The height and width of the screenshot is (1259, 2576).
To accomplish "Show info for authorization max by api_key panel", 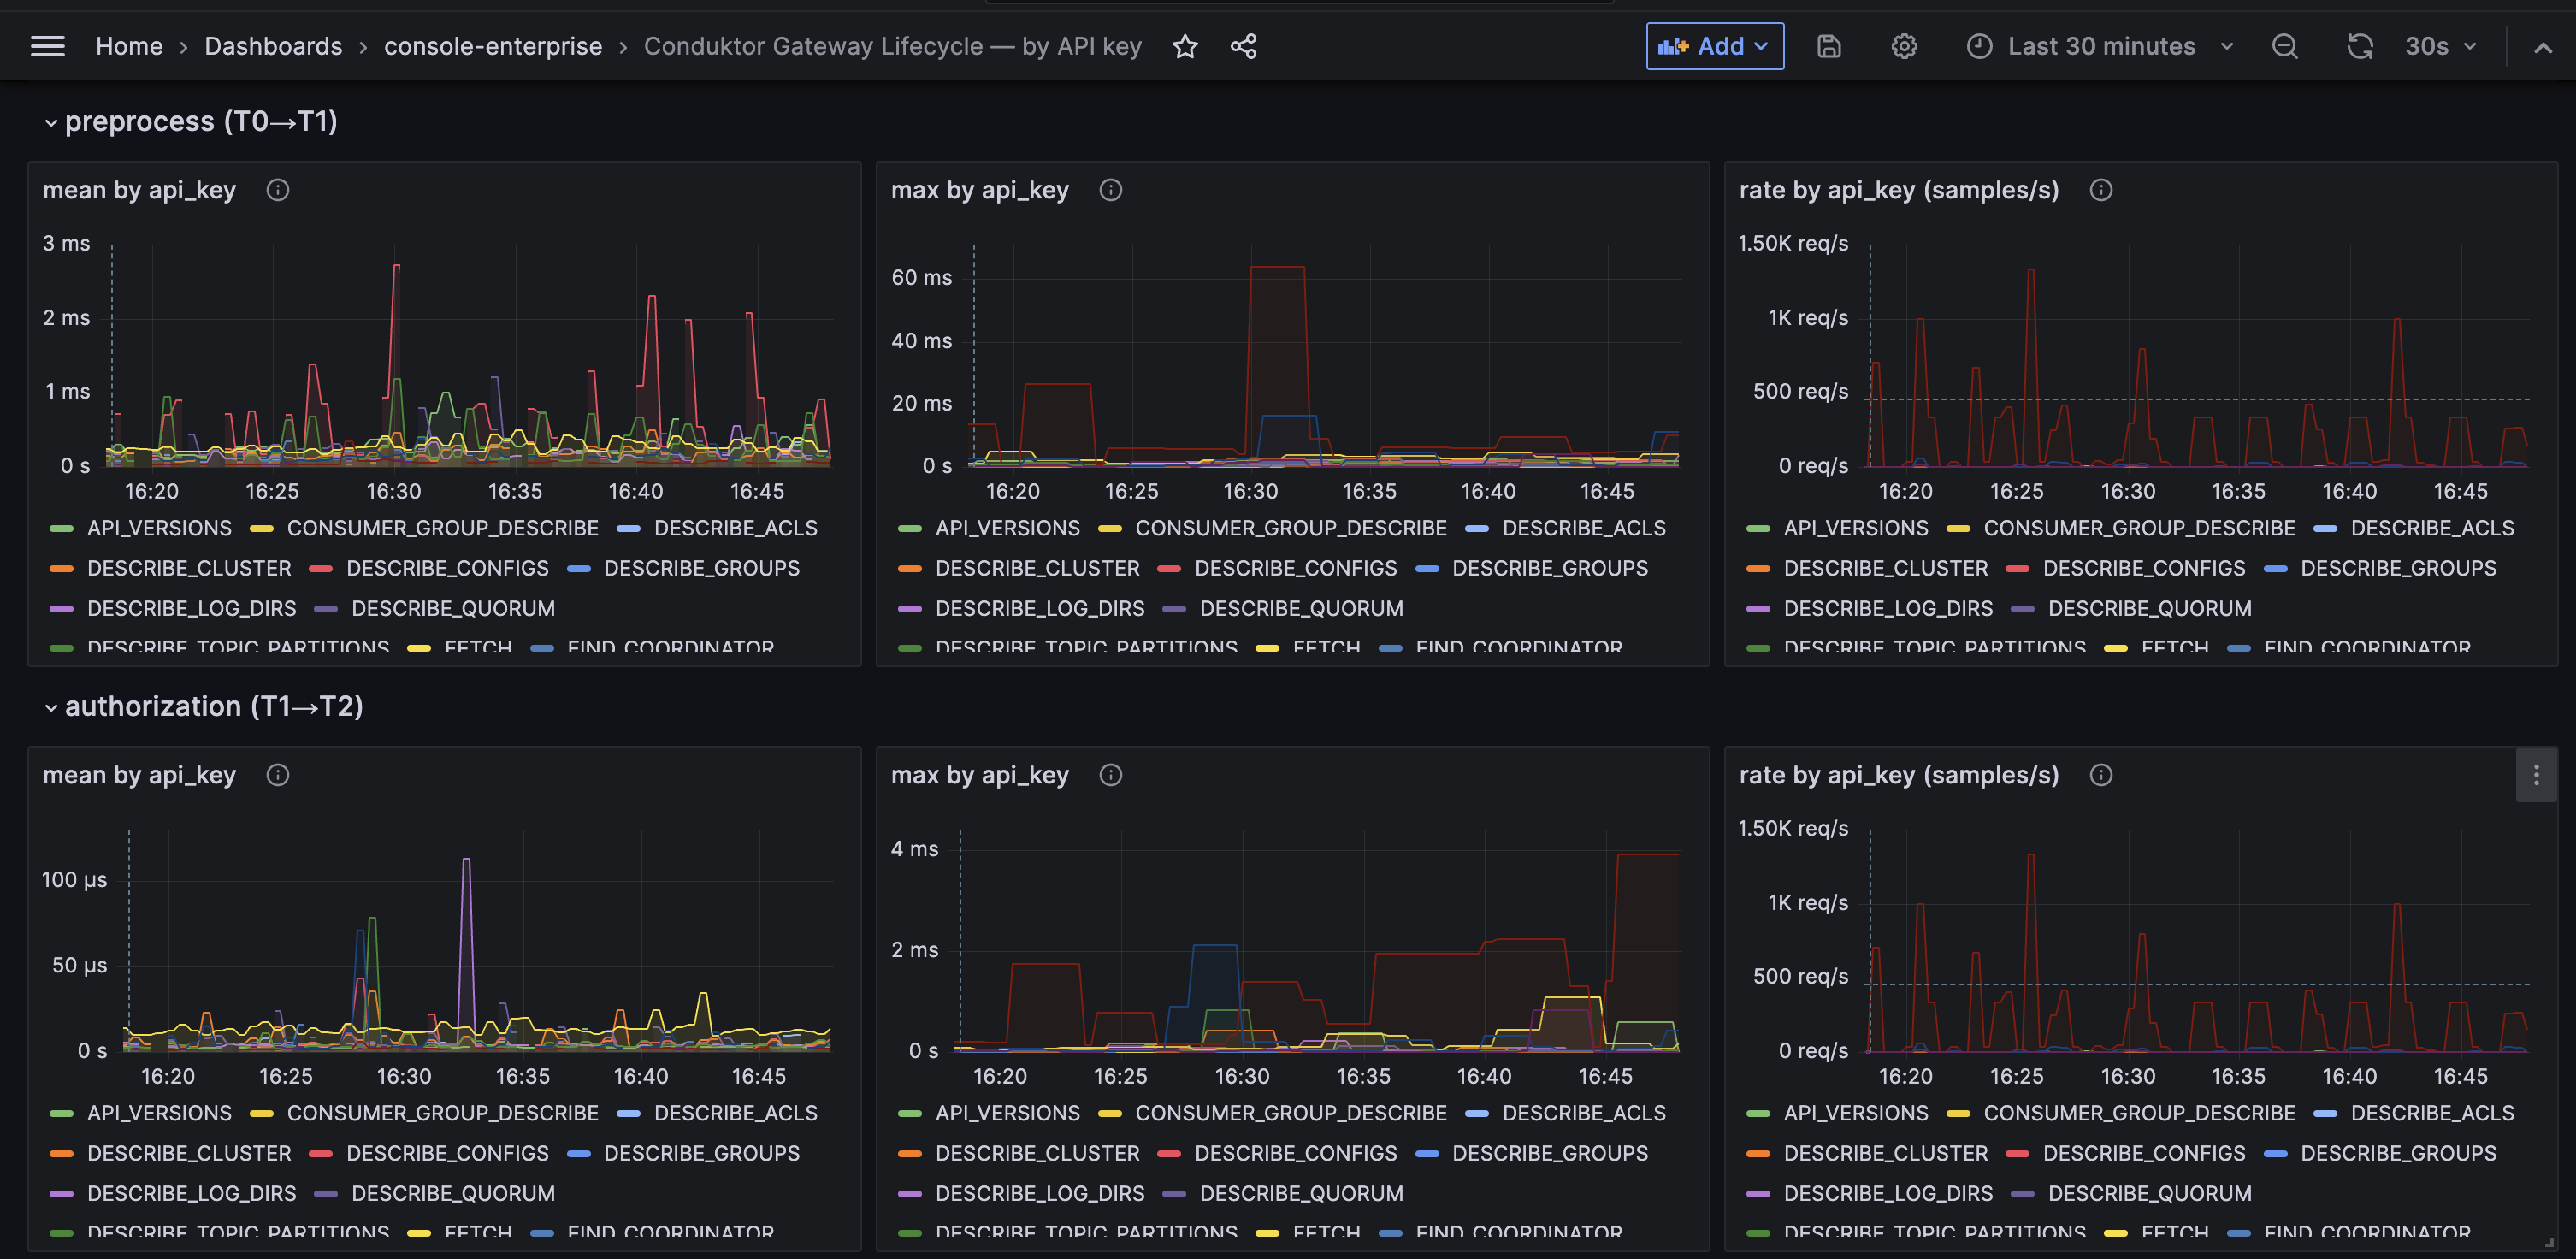I will coord(1111,775).
